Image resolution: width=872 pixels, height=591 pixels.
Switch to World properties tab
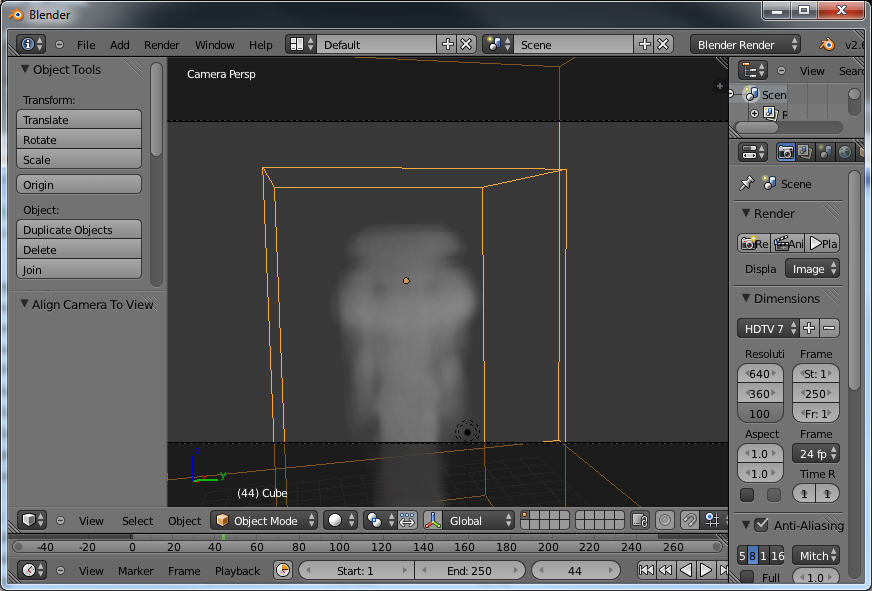tap(845, 152)
